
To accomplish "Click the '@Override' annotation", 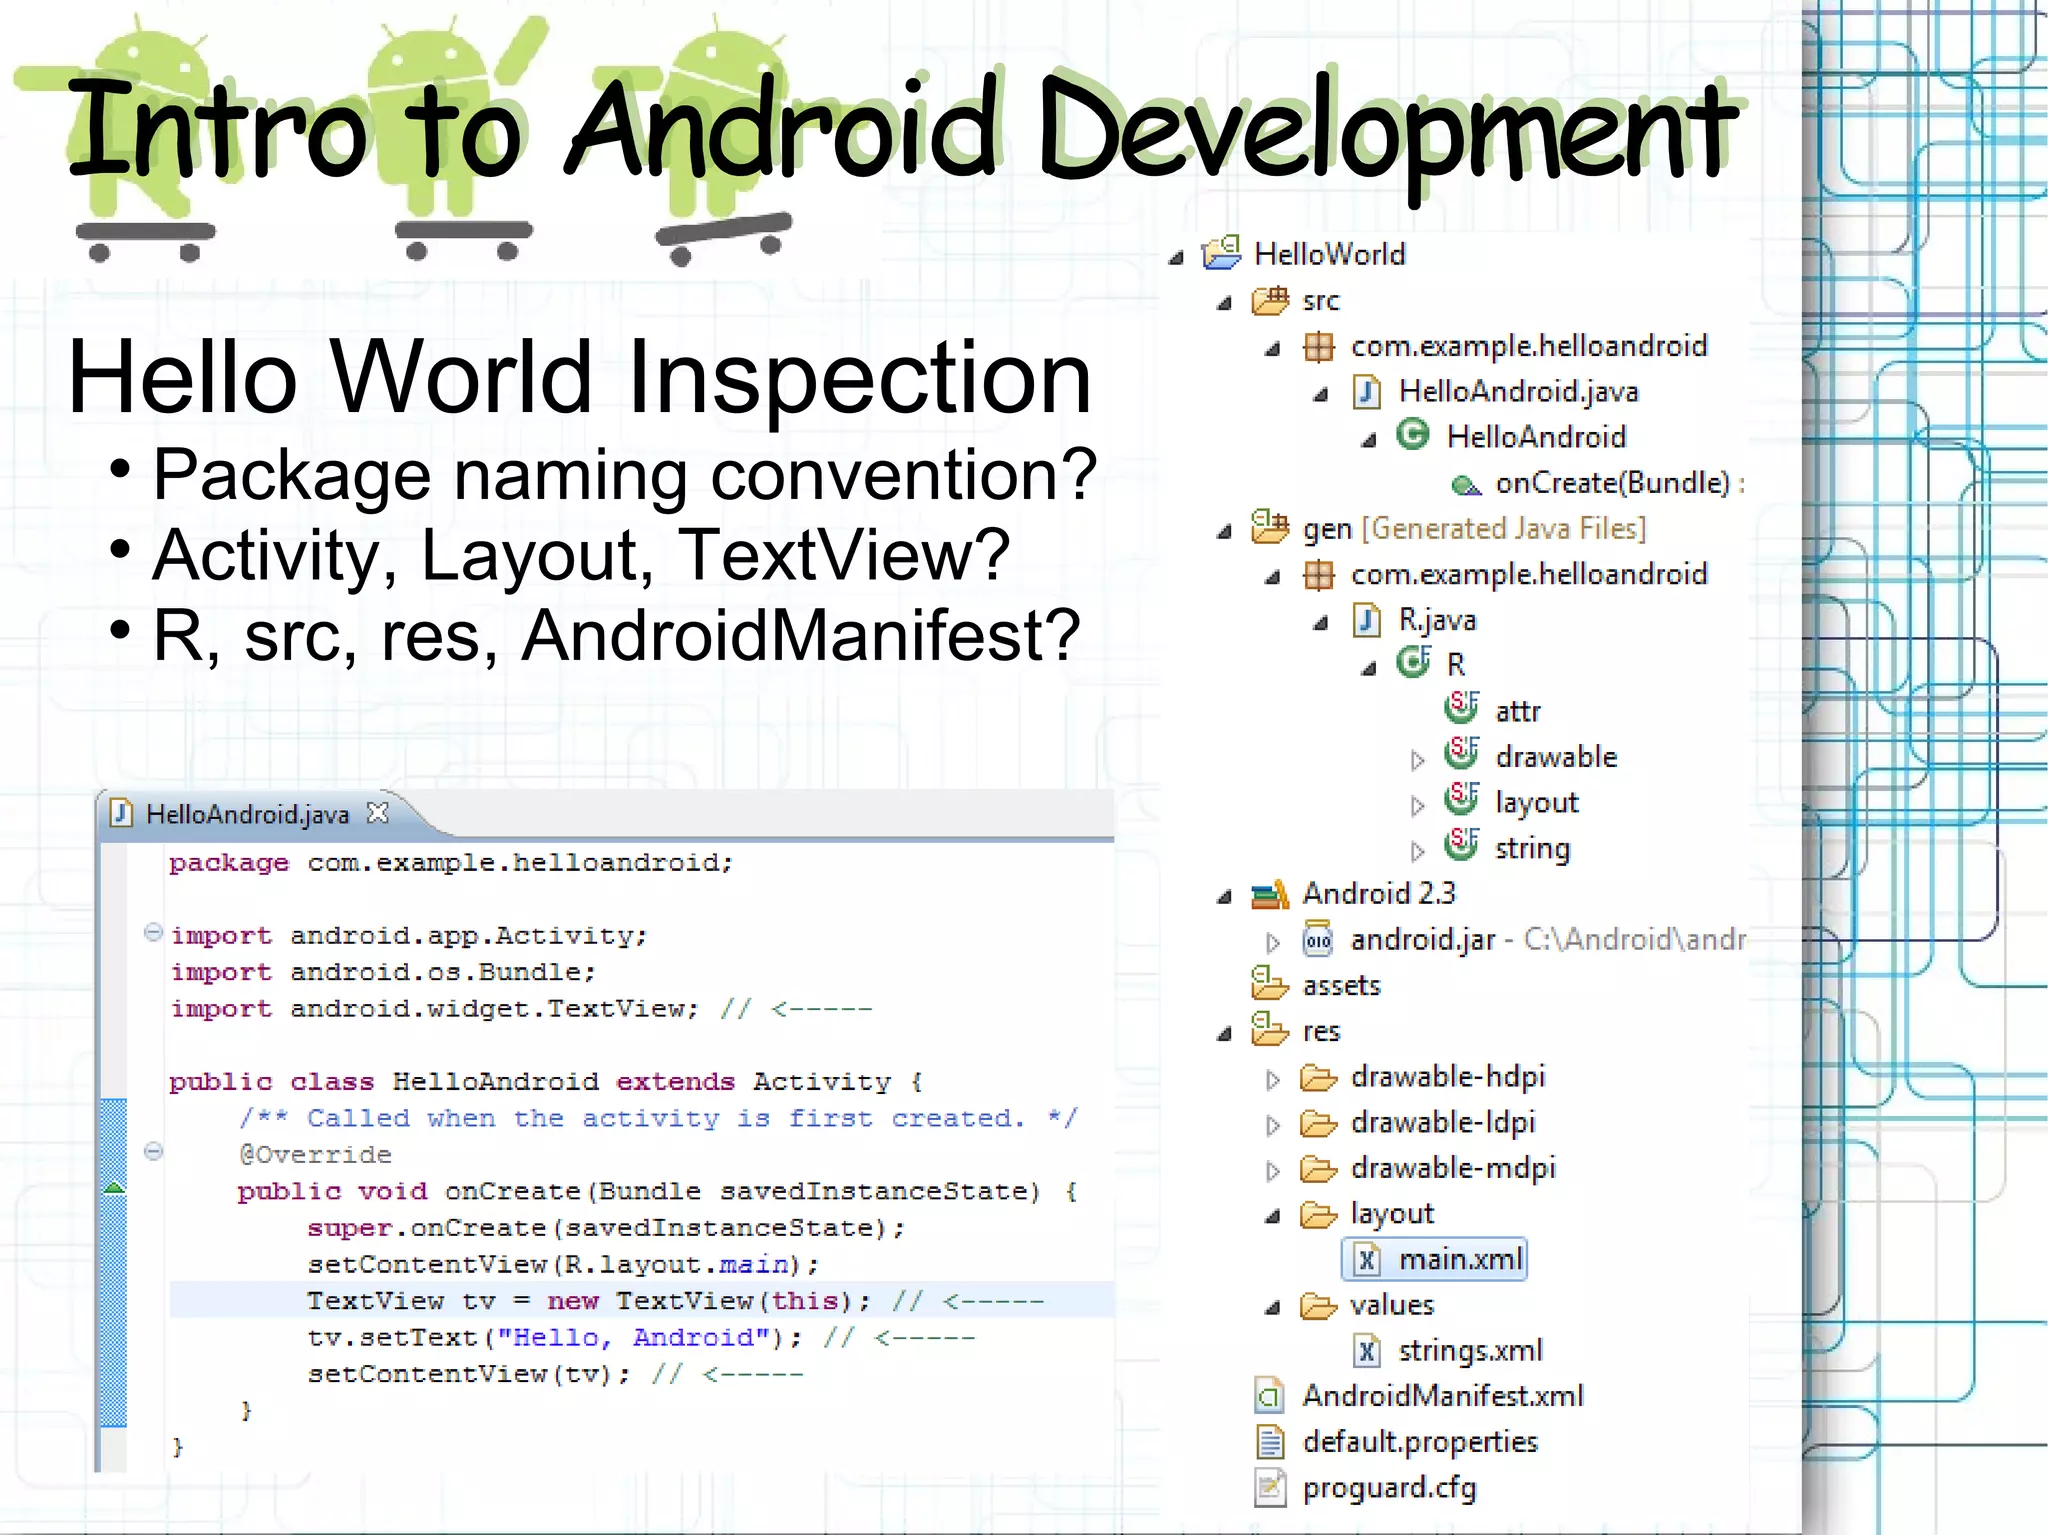I will pyautogui.click(x=315, y=1154).
